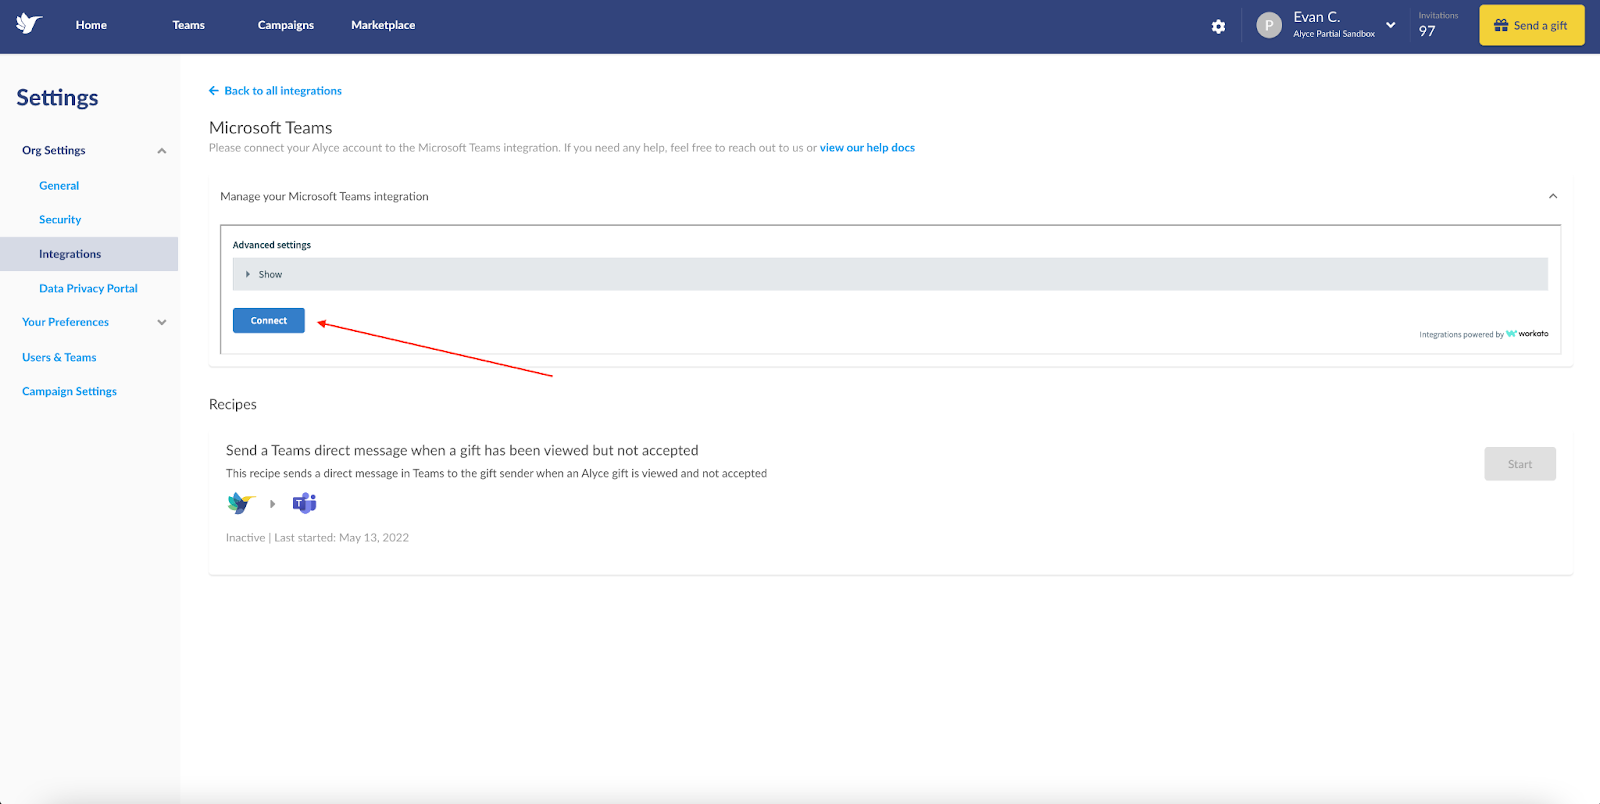
Task: Open Teams in the top navigation
Action: tap(188, 25)
